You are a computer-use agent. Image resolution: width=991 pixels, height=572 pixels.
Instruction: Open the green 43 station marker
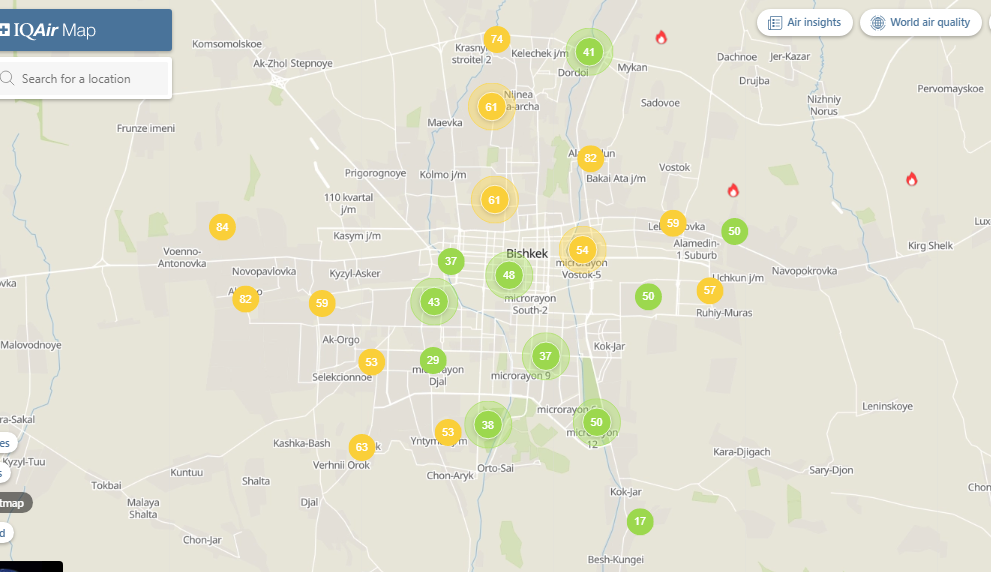point(434,302)
